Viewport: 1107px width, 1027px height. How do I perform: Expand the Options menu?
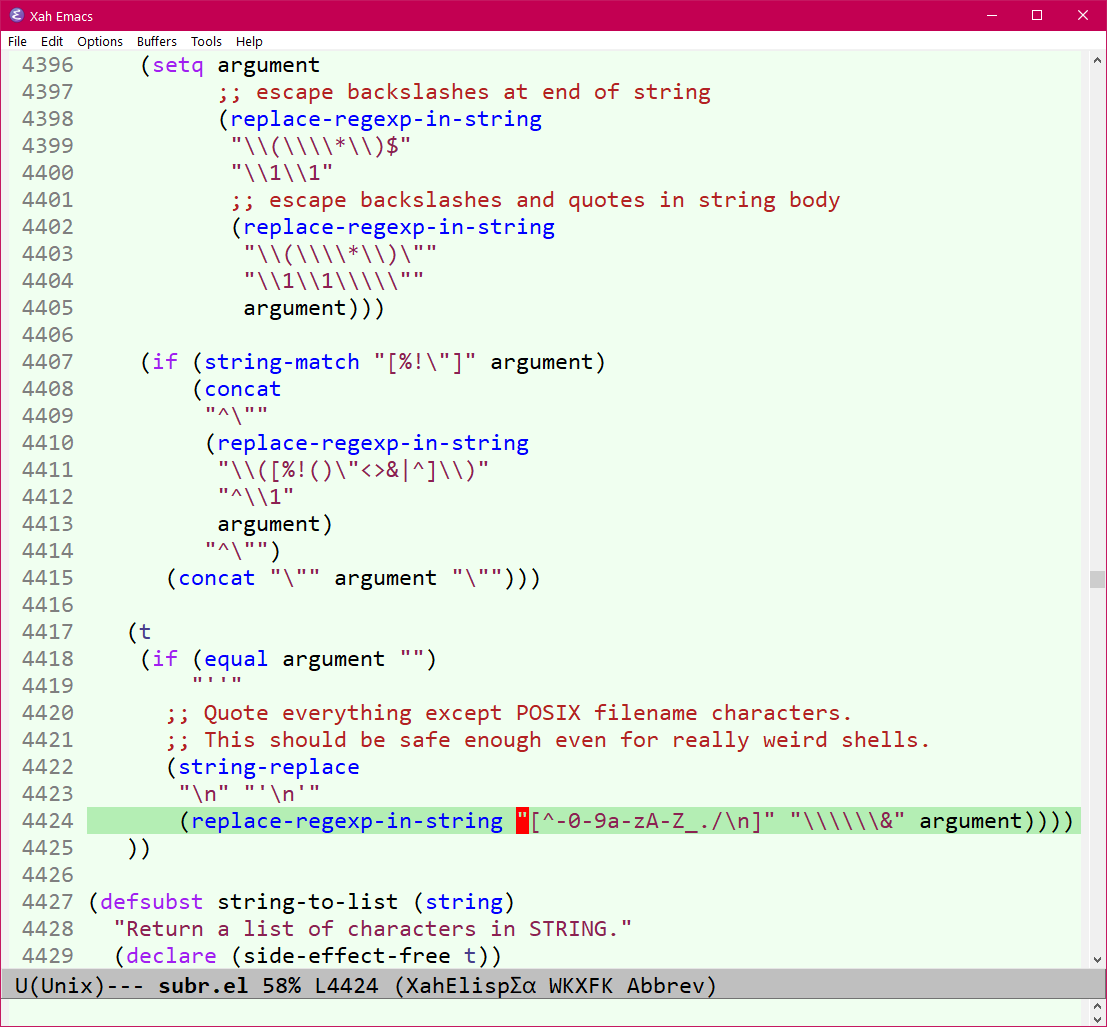tap(100, 41)
